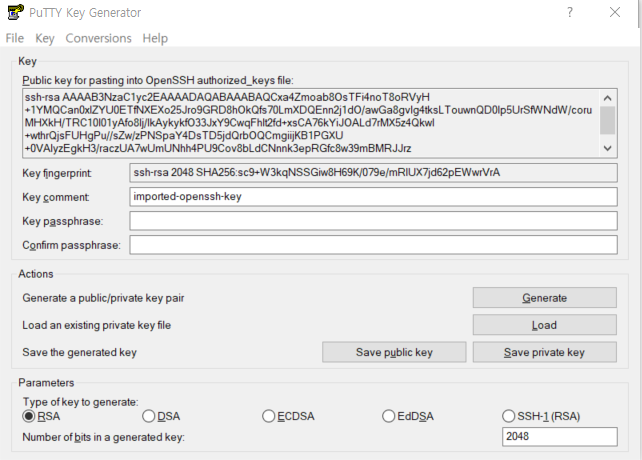Click the 'Number of bits in a generated key:' label
Viewport: 642px width, 460px height.
104,437
